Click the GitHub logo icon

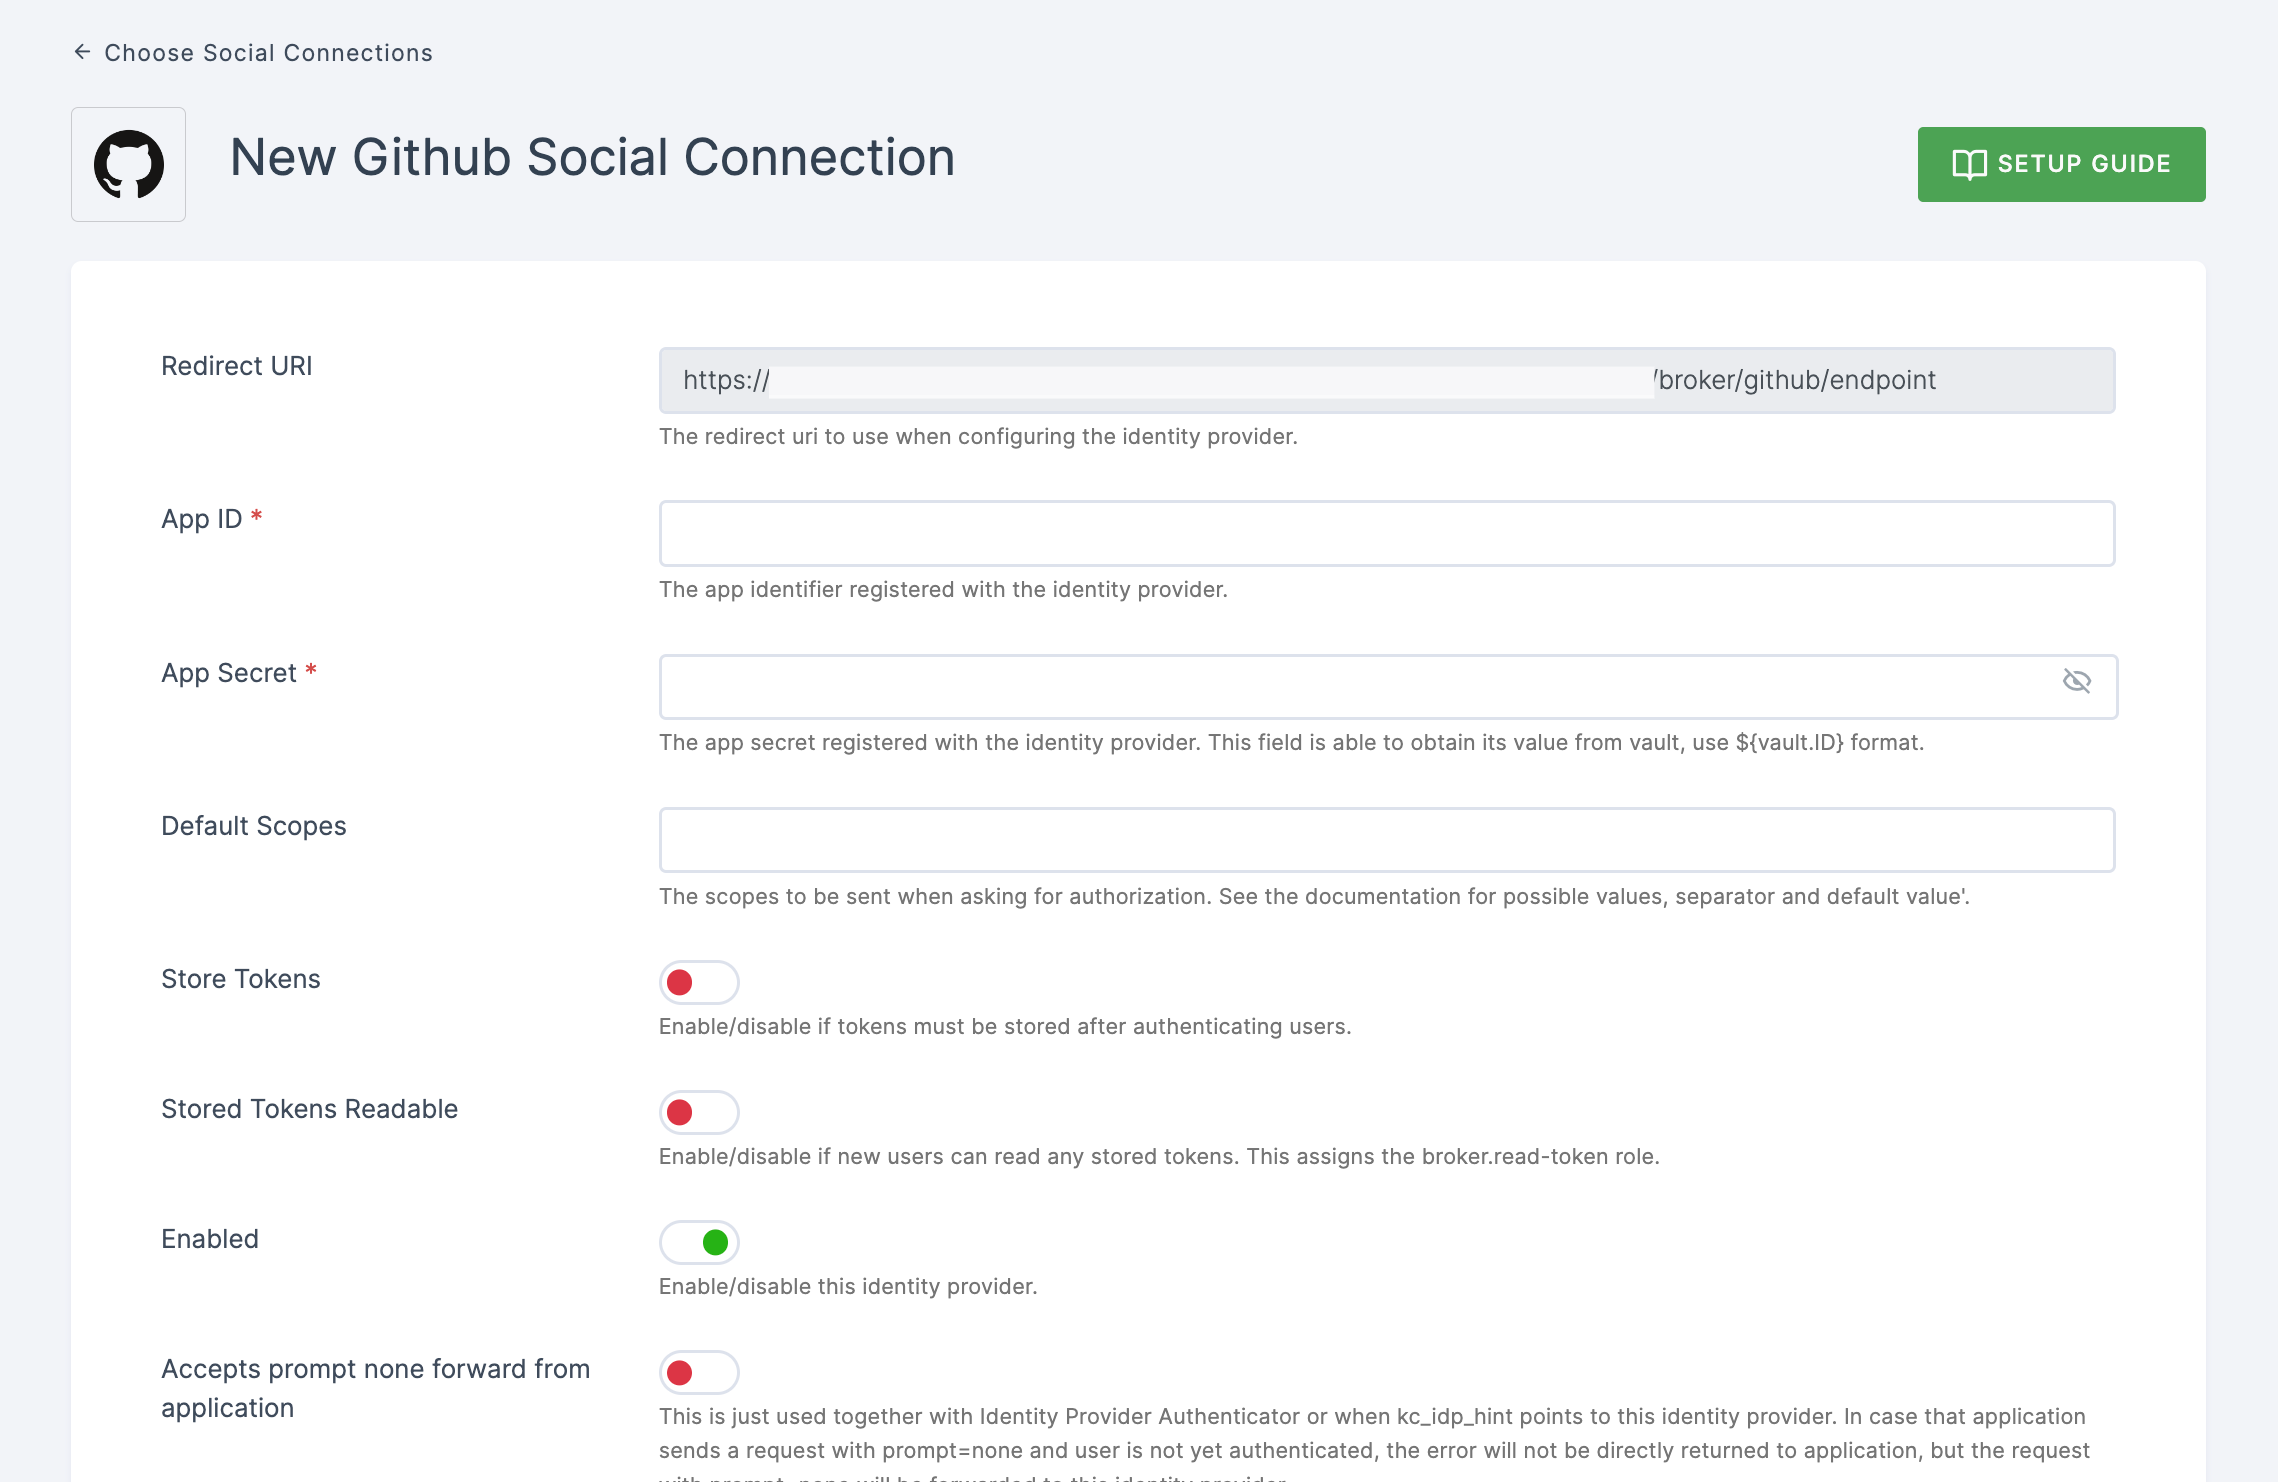(x=130, y=164)
